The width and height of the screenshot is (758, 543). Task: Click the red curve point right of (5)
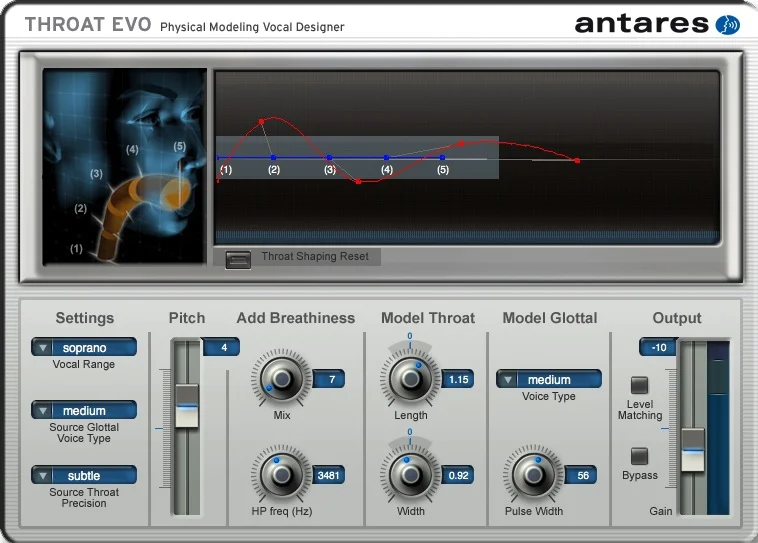462,144
